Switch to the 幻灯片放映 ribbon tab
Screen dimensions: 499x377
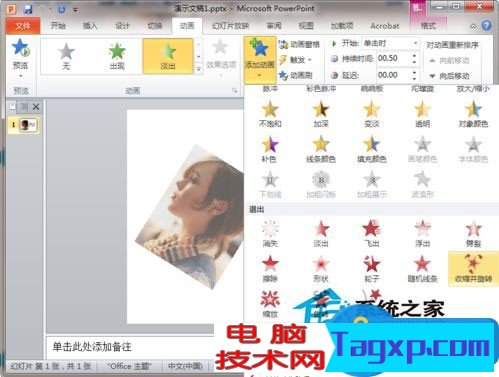click(x=231, y=26)
